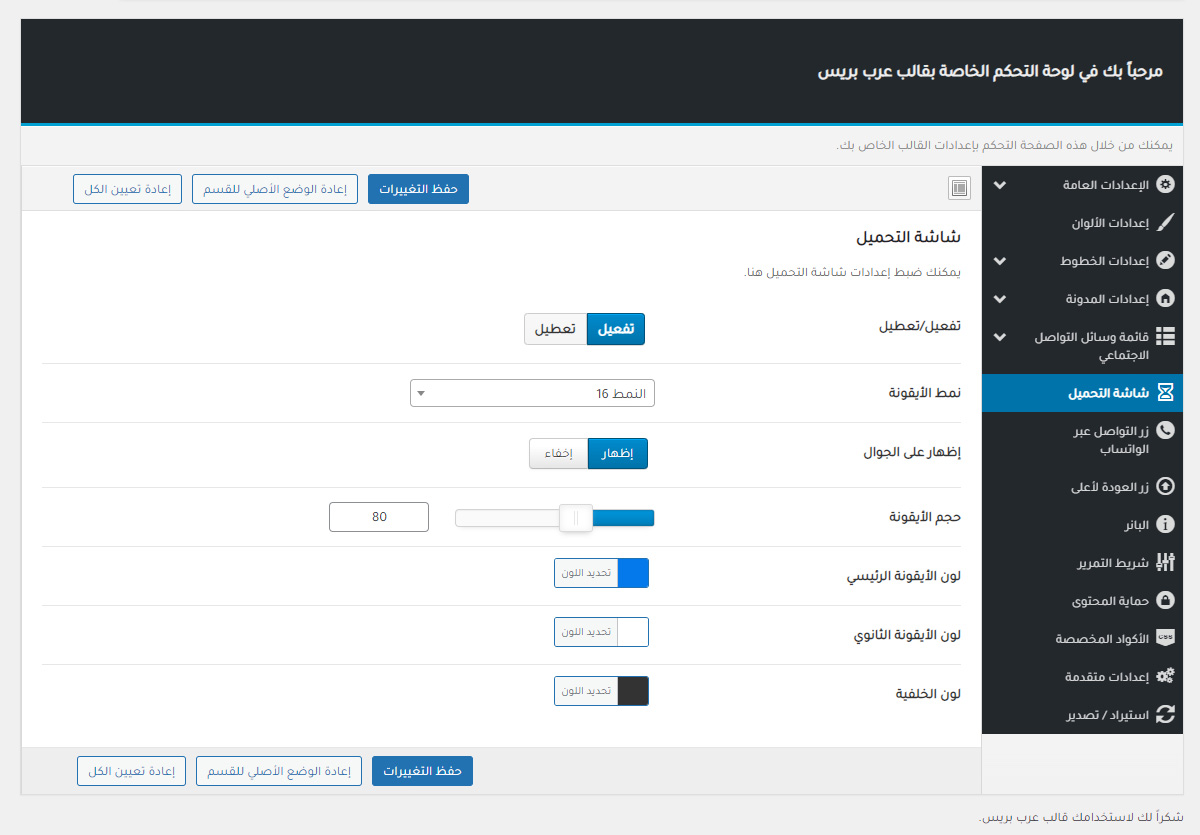This screenshot has width=1200, height=835.
Task: Click the refresh icon for استيراد / تصدير
Action: 1165,714
